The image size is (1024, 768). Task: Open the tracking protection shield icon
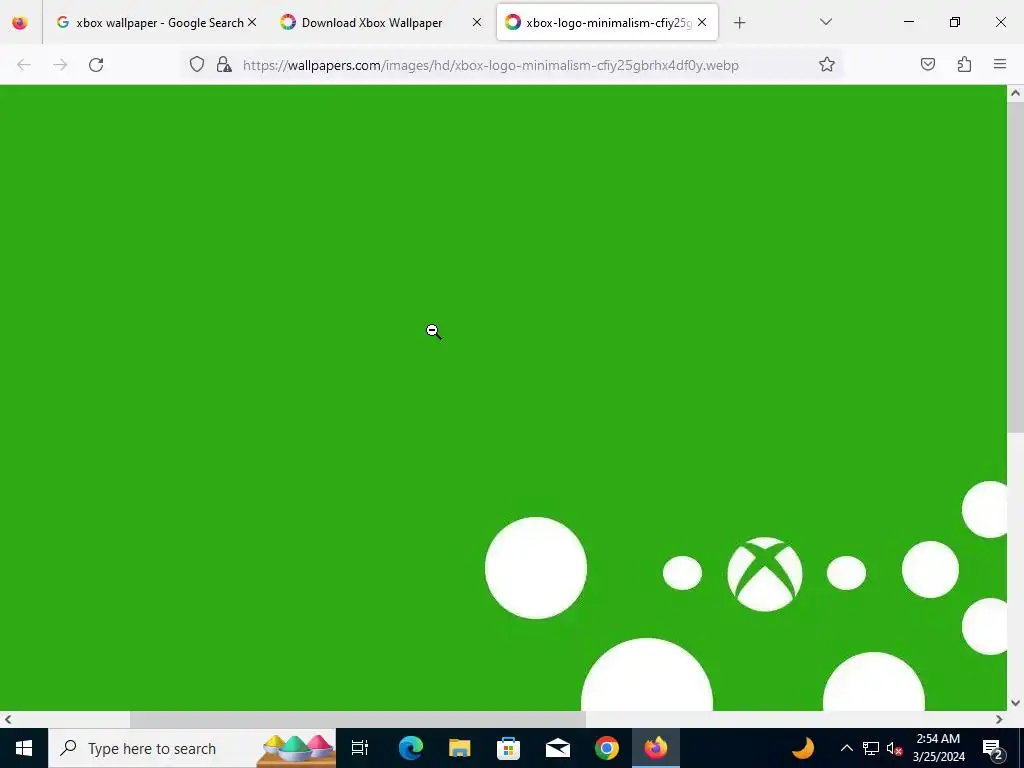coord(197,65)
